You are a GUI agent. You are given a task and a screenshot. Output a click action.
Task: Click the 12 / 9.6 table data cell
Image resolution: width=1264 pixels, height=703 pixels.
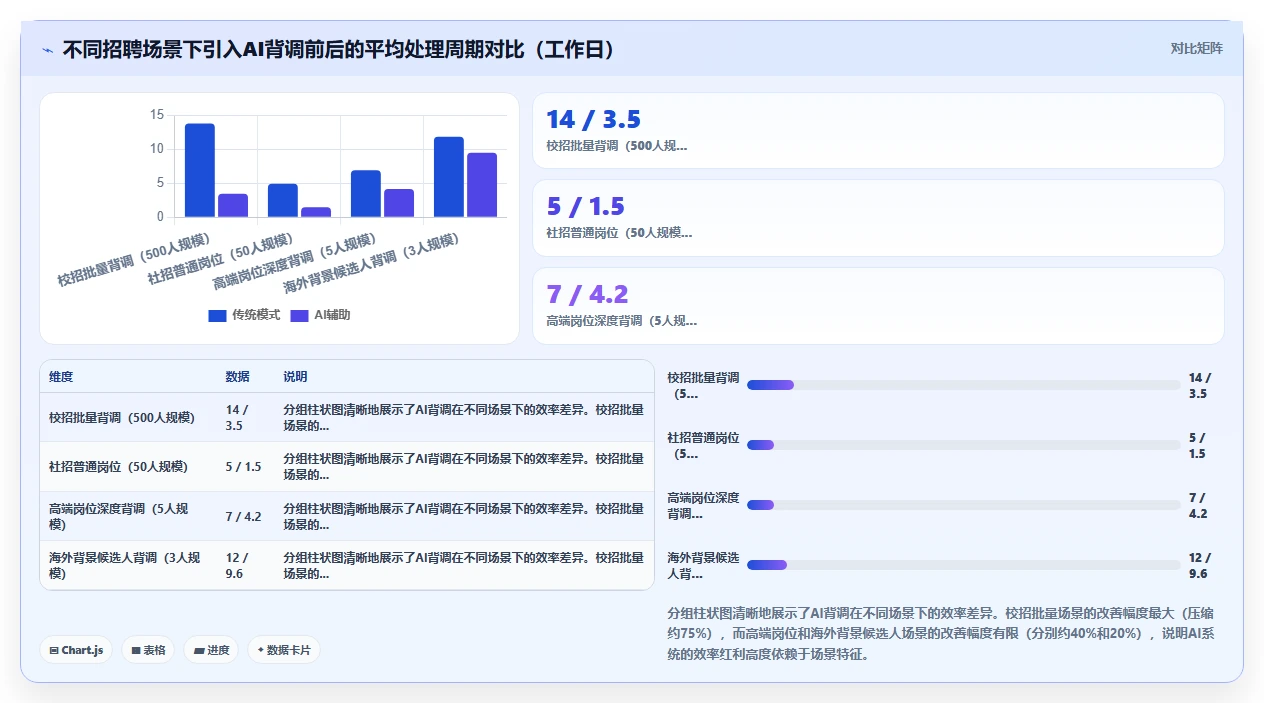[246, 566]
